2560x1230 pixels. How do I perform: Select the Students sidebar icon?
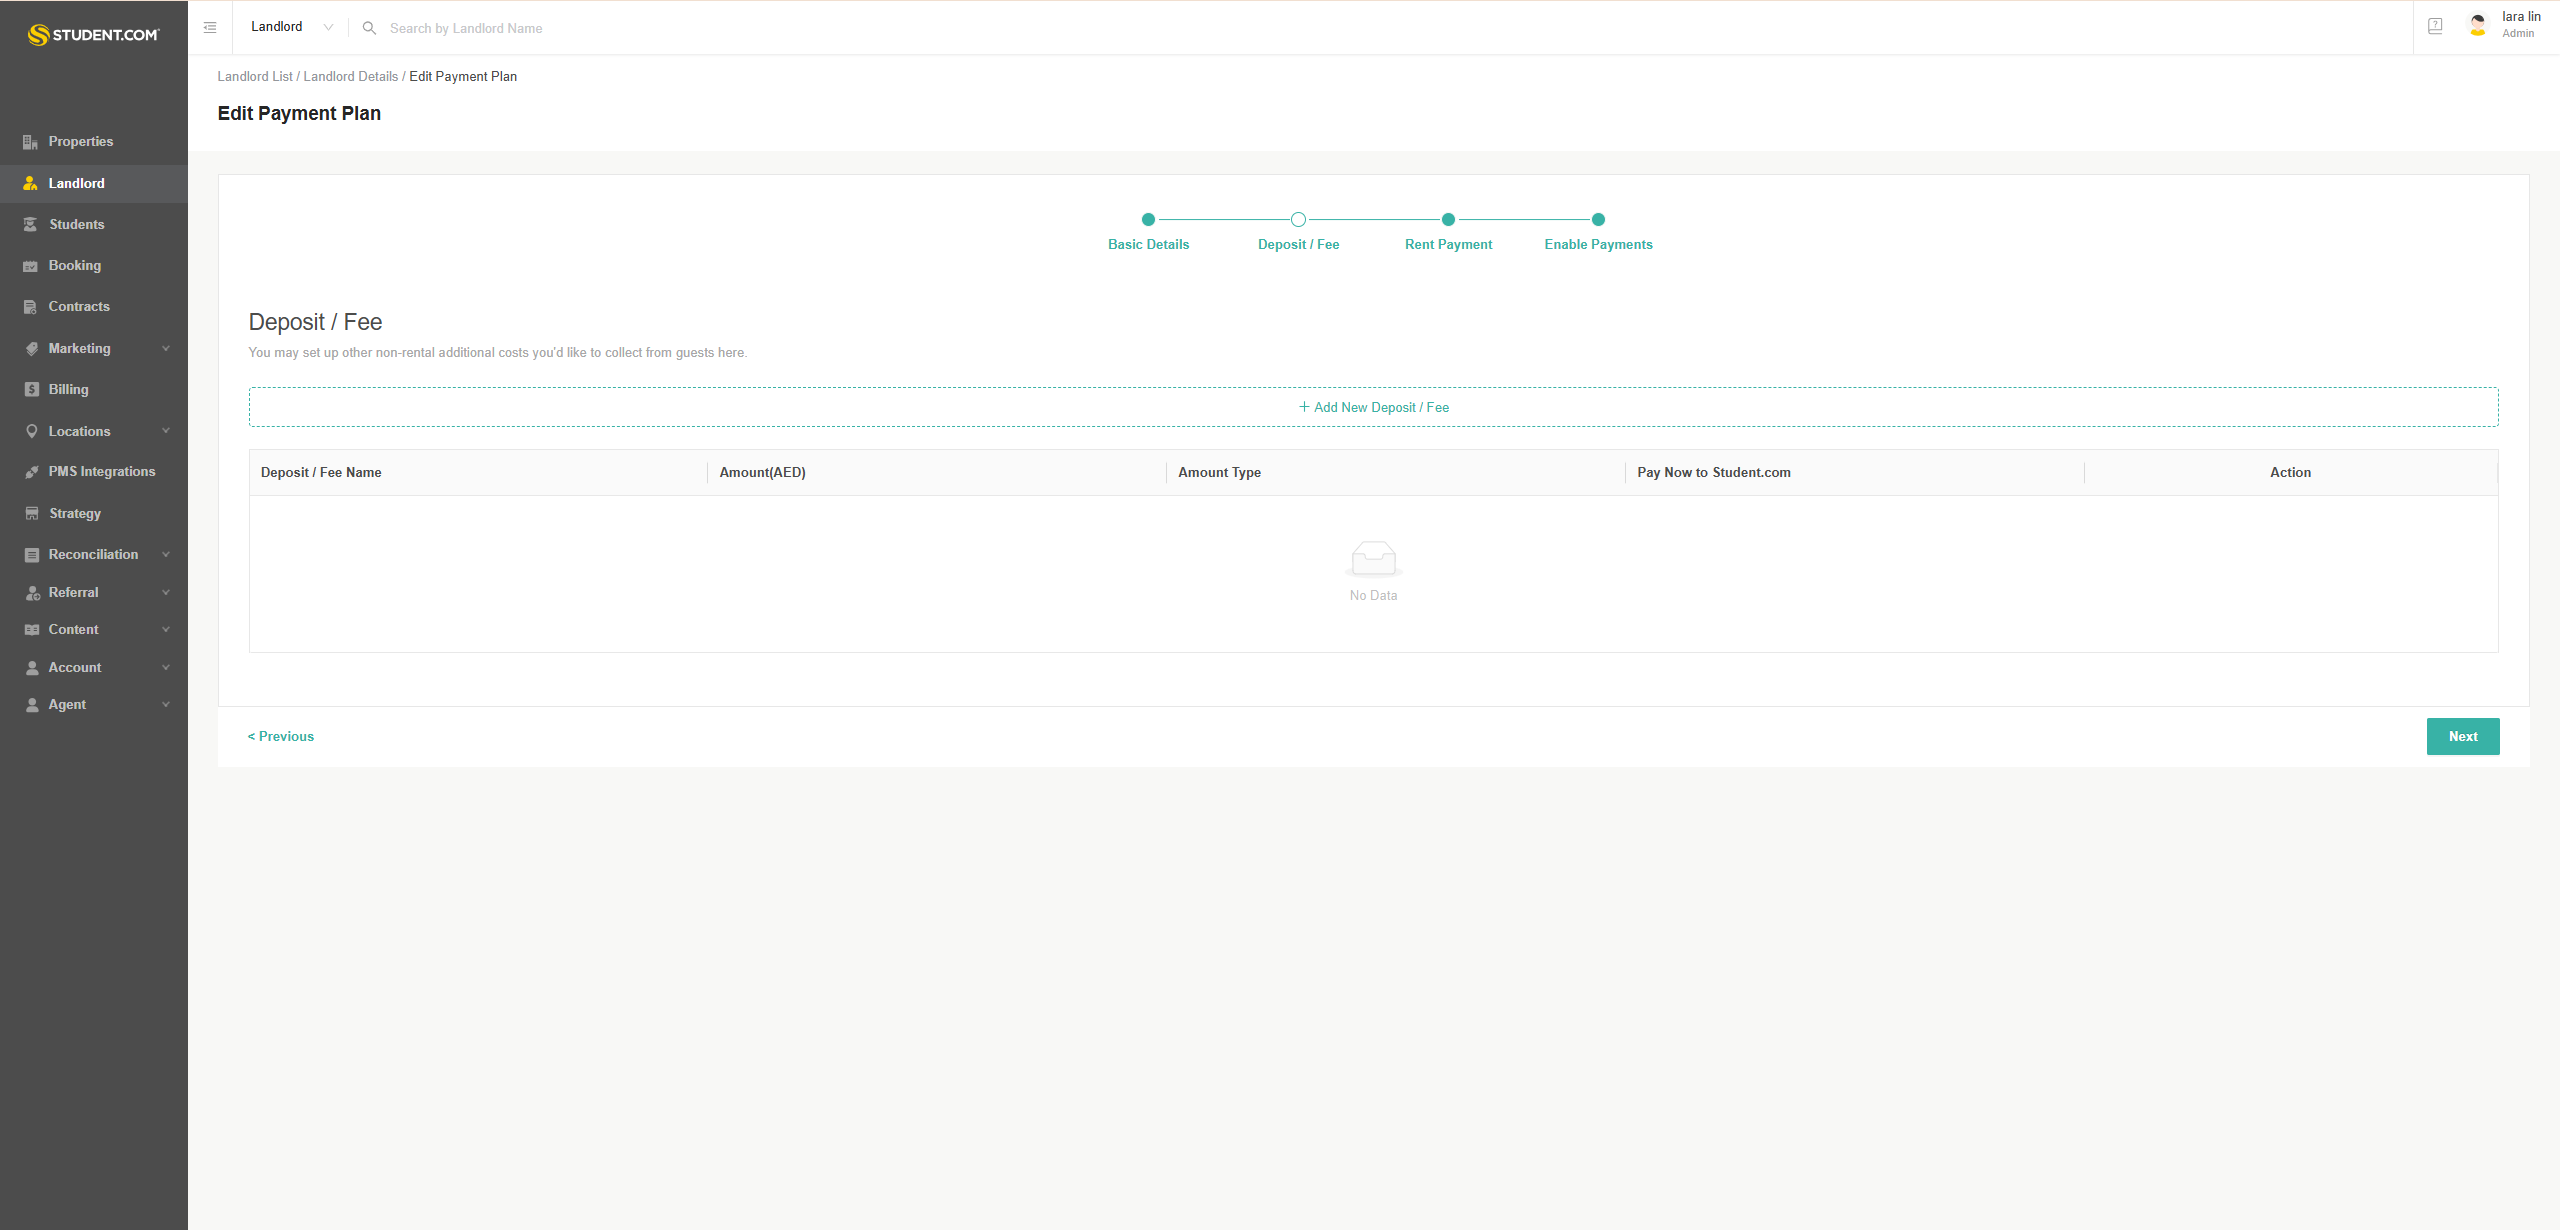(x=30, y=224)
